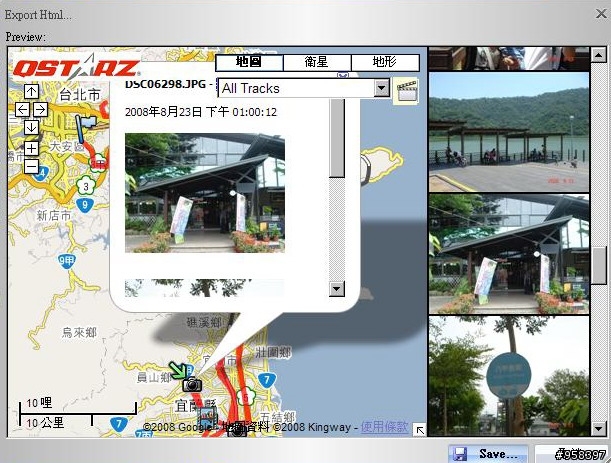The width and height of the screenshot is (611, 463).
Task: Click the popup scrollbar down arrow
Action: 337,289
